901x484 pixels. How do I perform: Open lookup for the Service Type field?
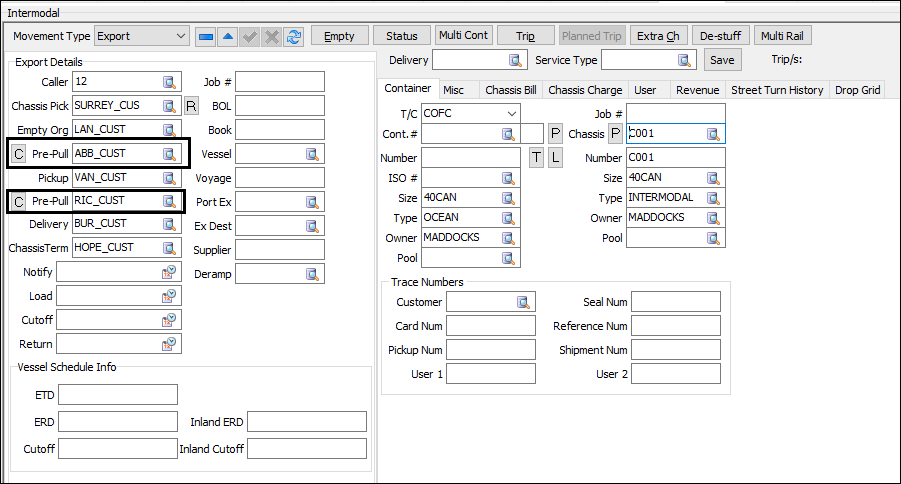click(686, 60)
